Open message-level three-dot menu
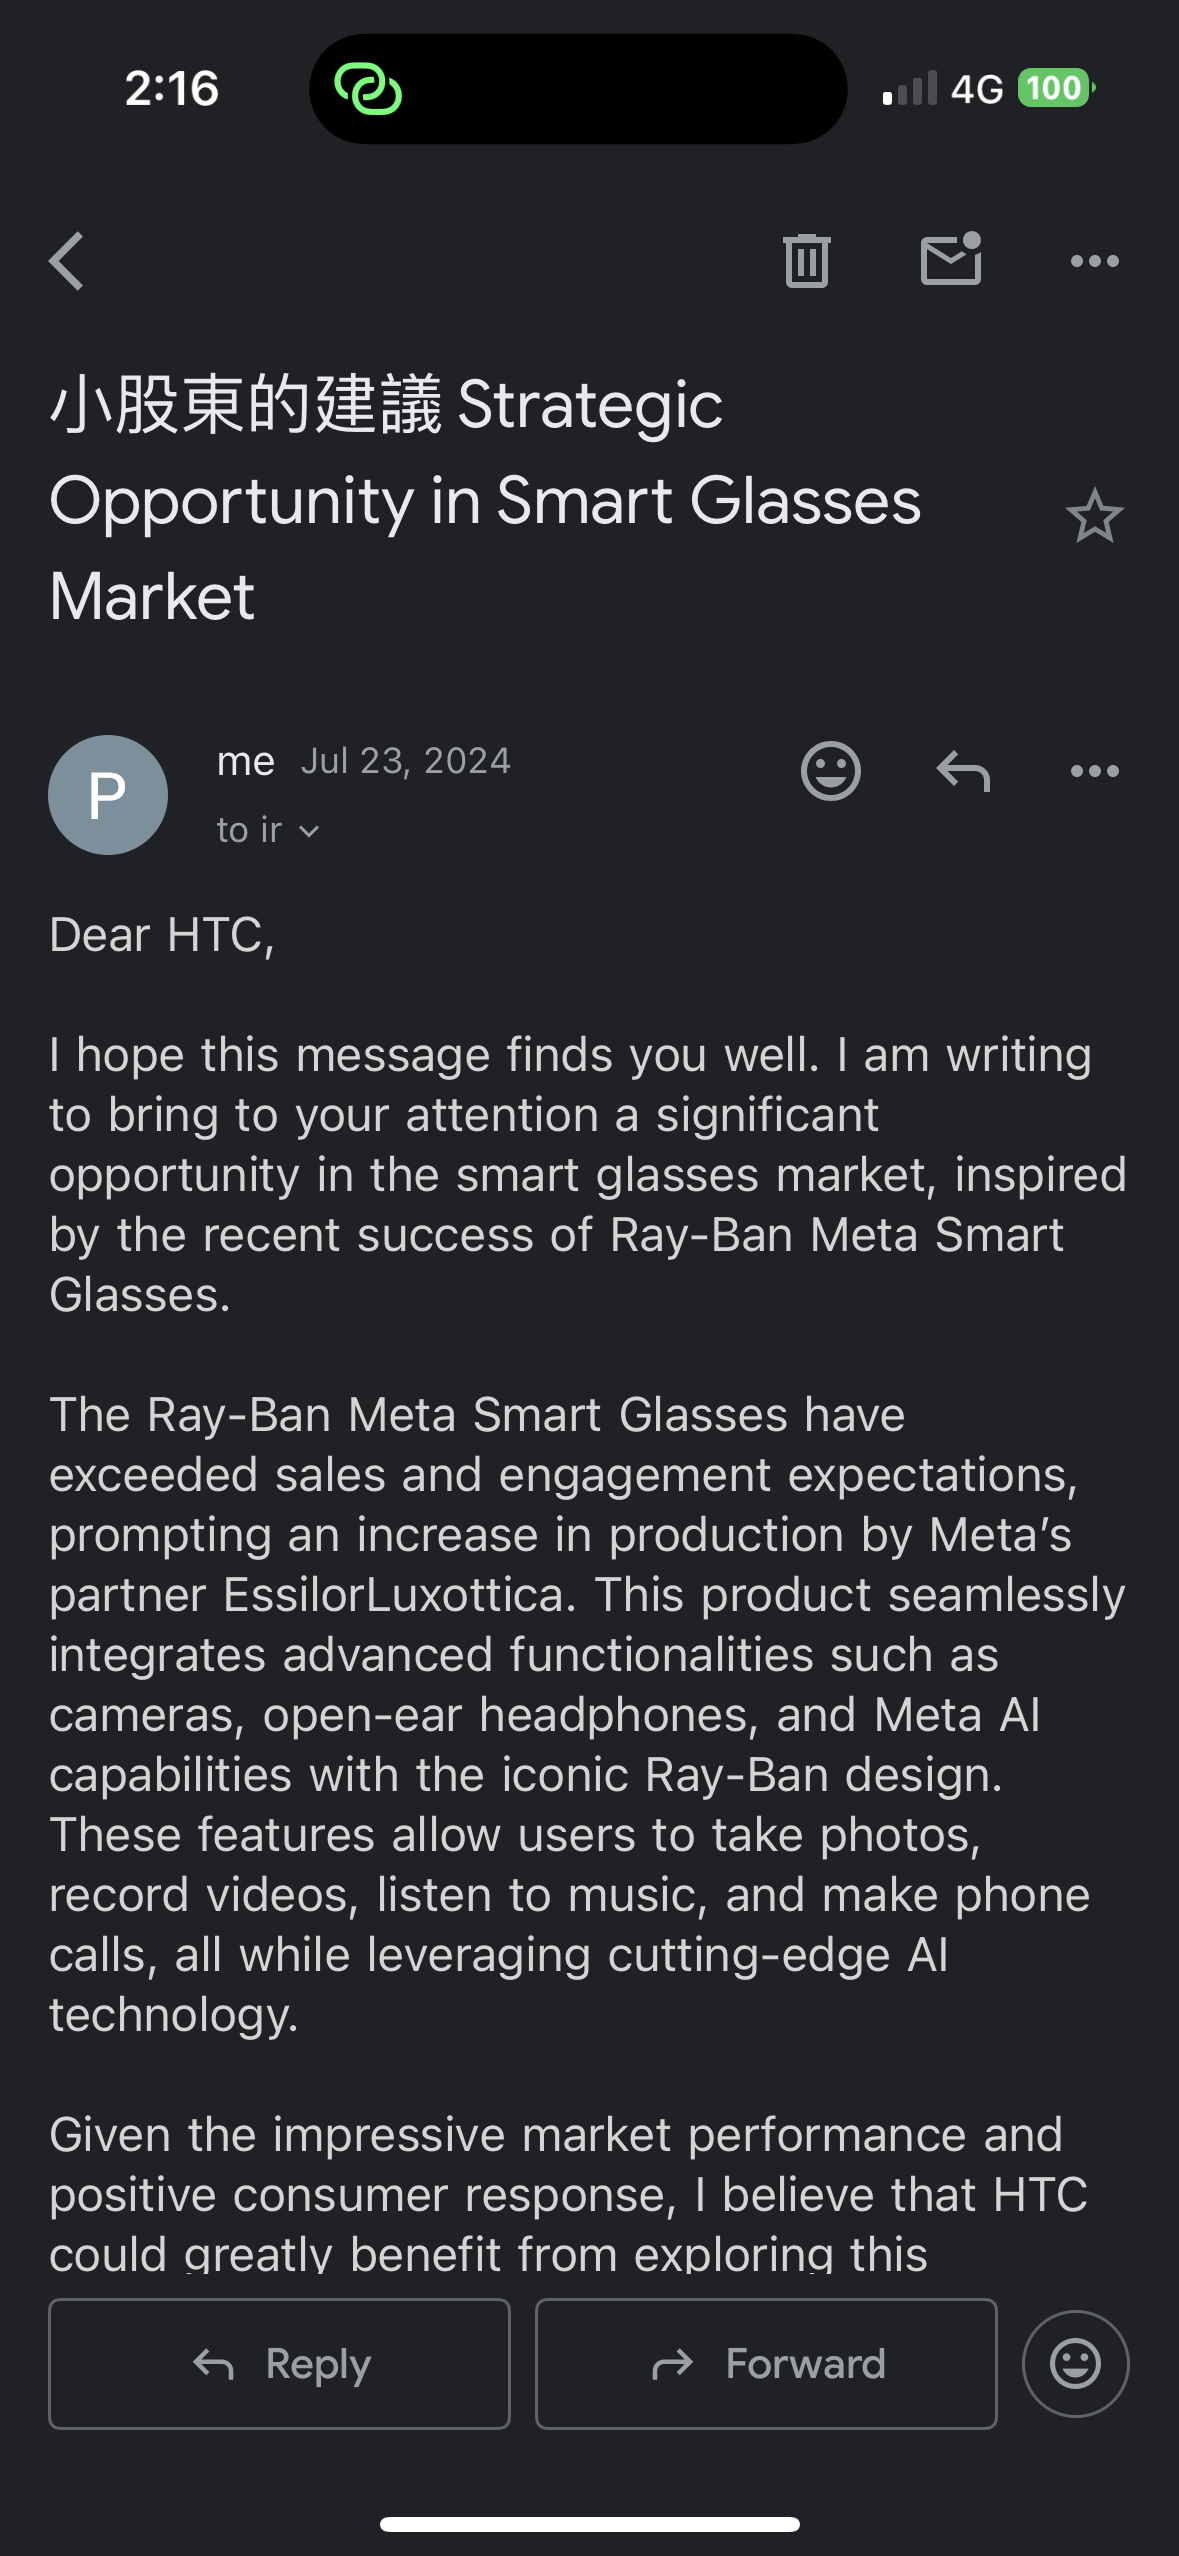The height and width of the screenshot is (2556, 1179). click(1094, 771)
